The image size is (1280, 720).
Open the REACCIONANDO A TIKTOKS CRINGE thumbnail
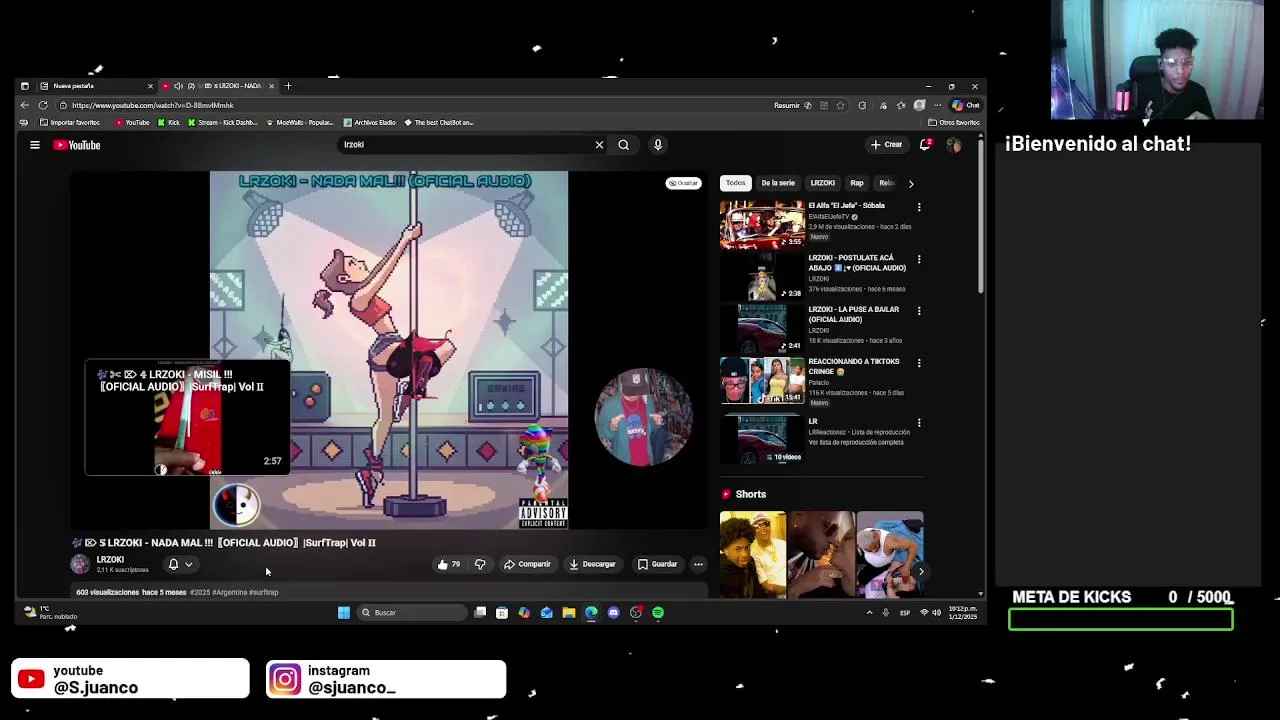(762, 380)
